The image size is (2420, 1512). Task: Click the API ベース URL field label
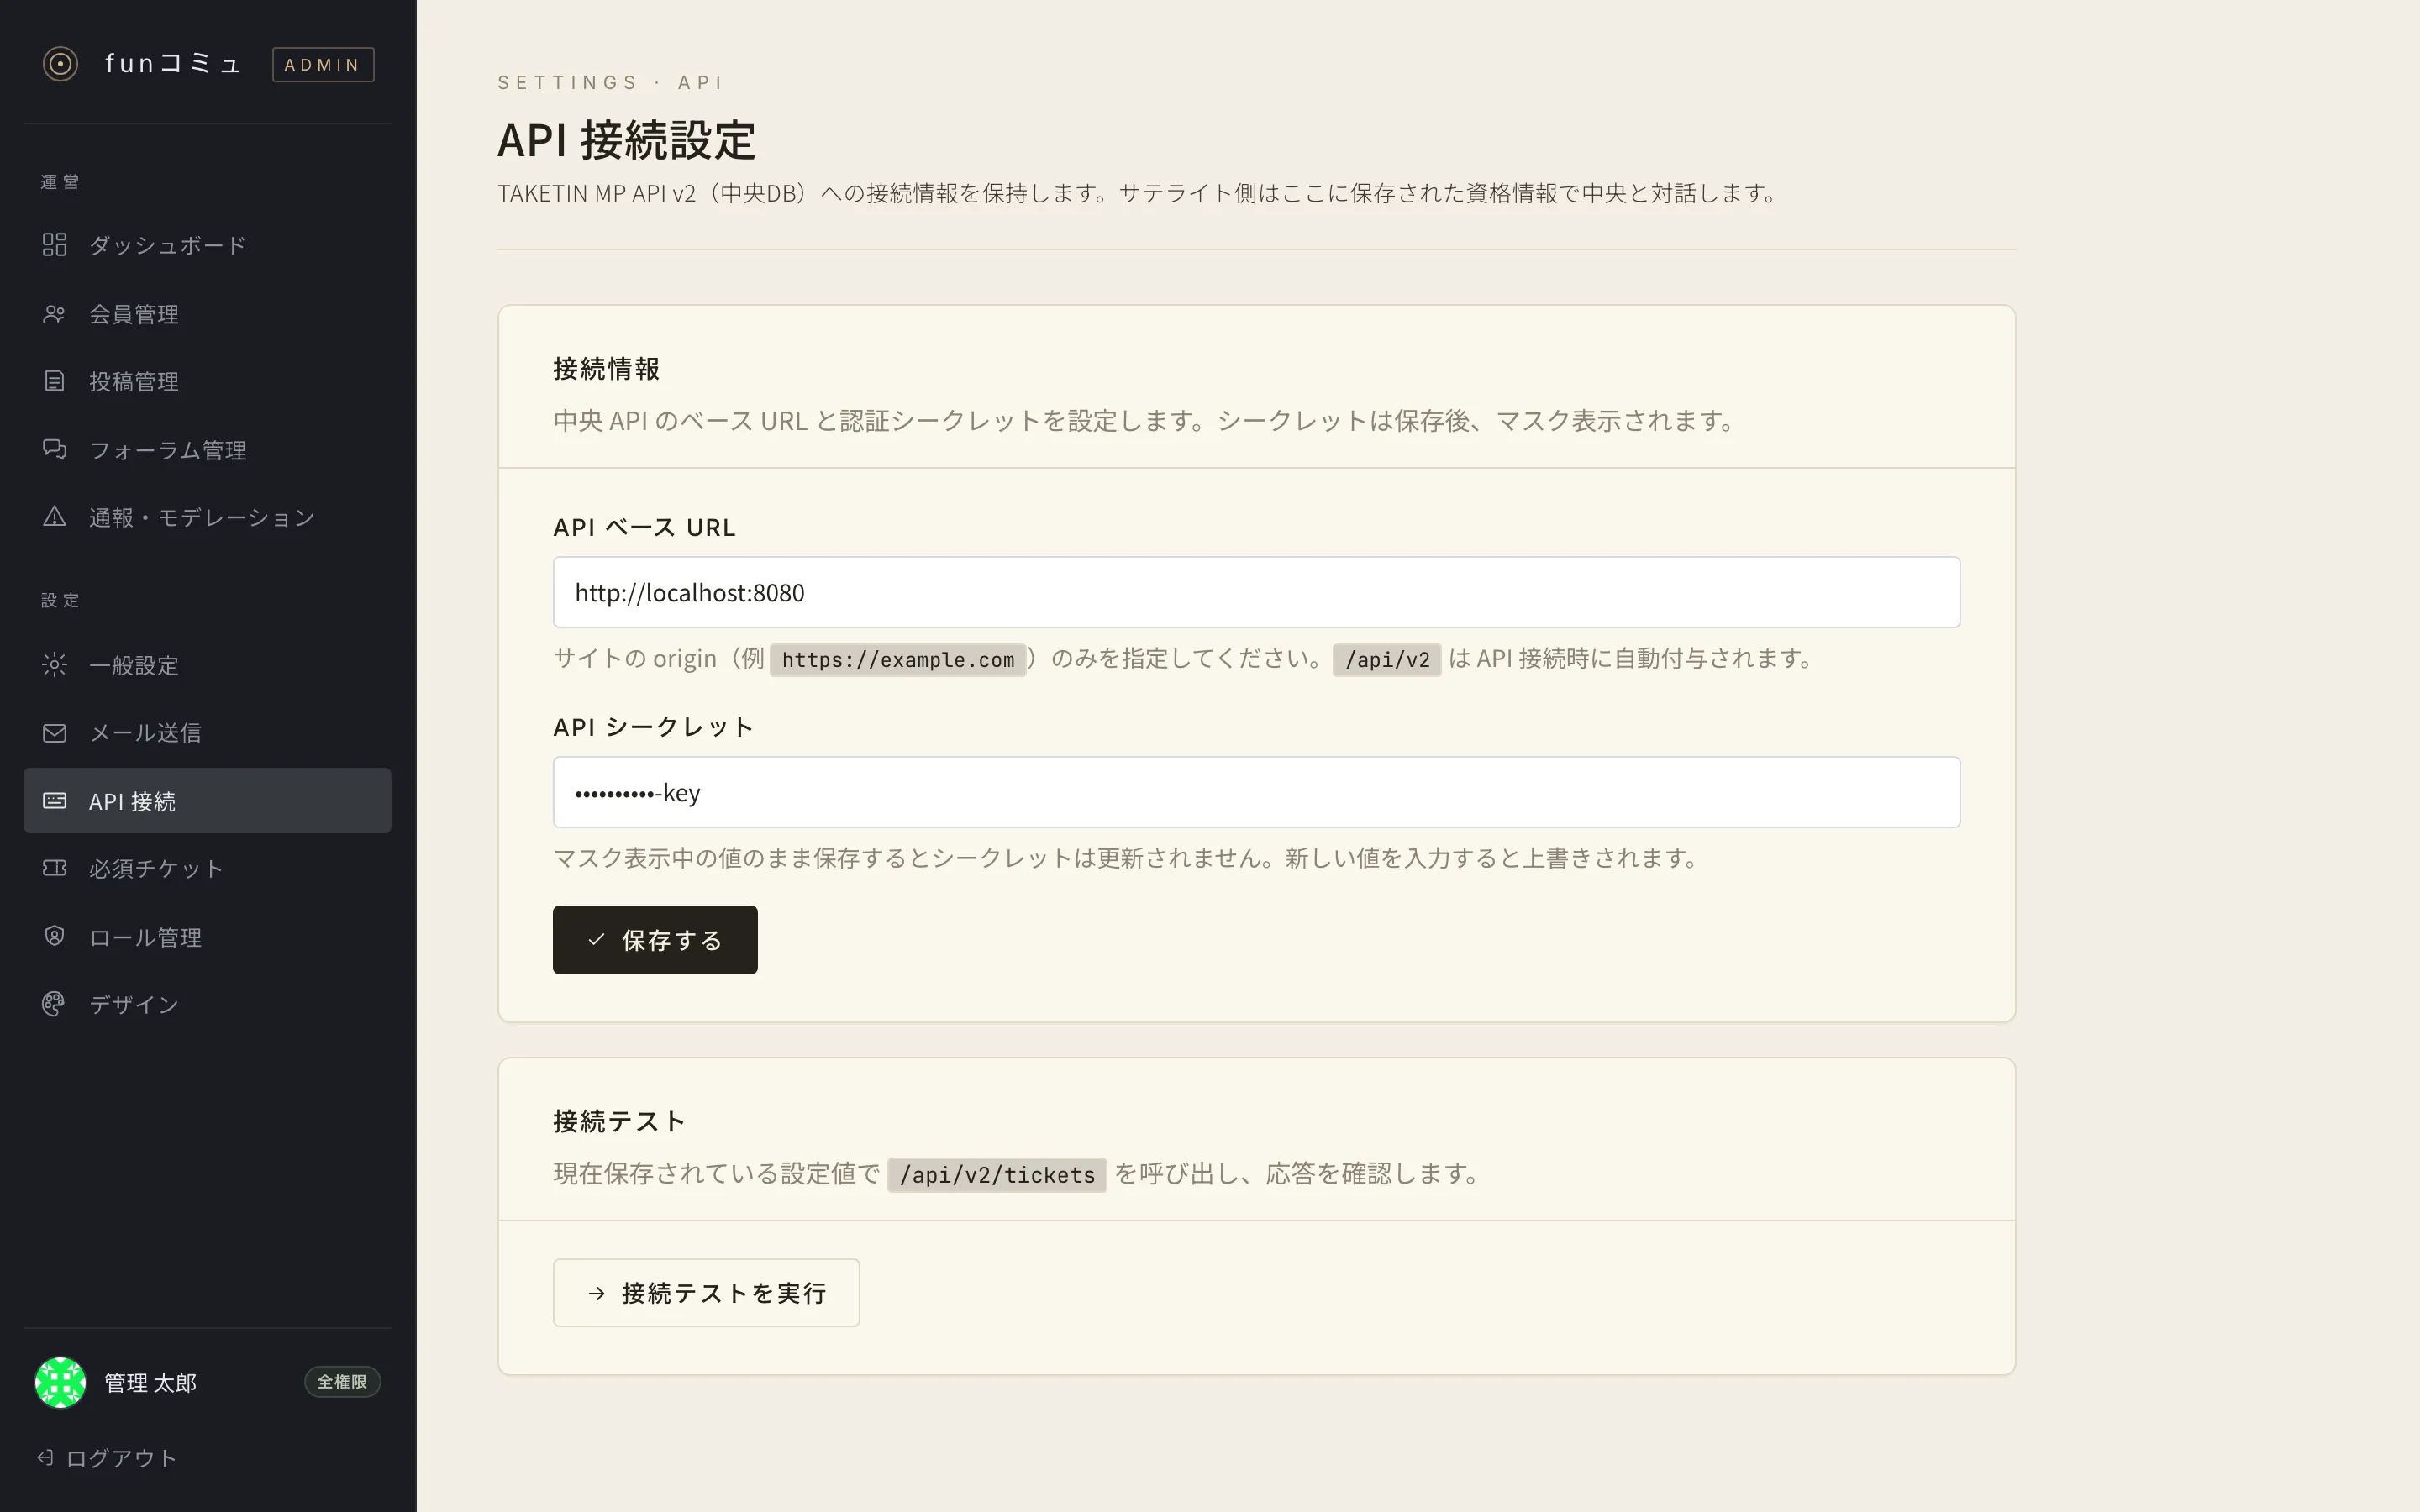pyautogui.click(x=644, y=527)
